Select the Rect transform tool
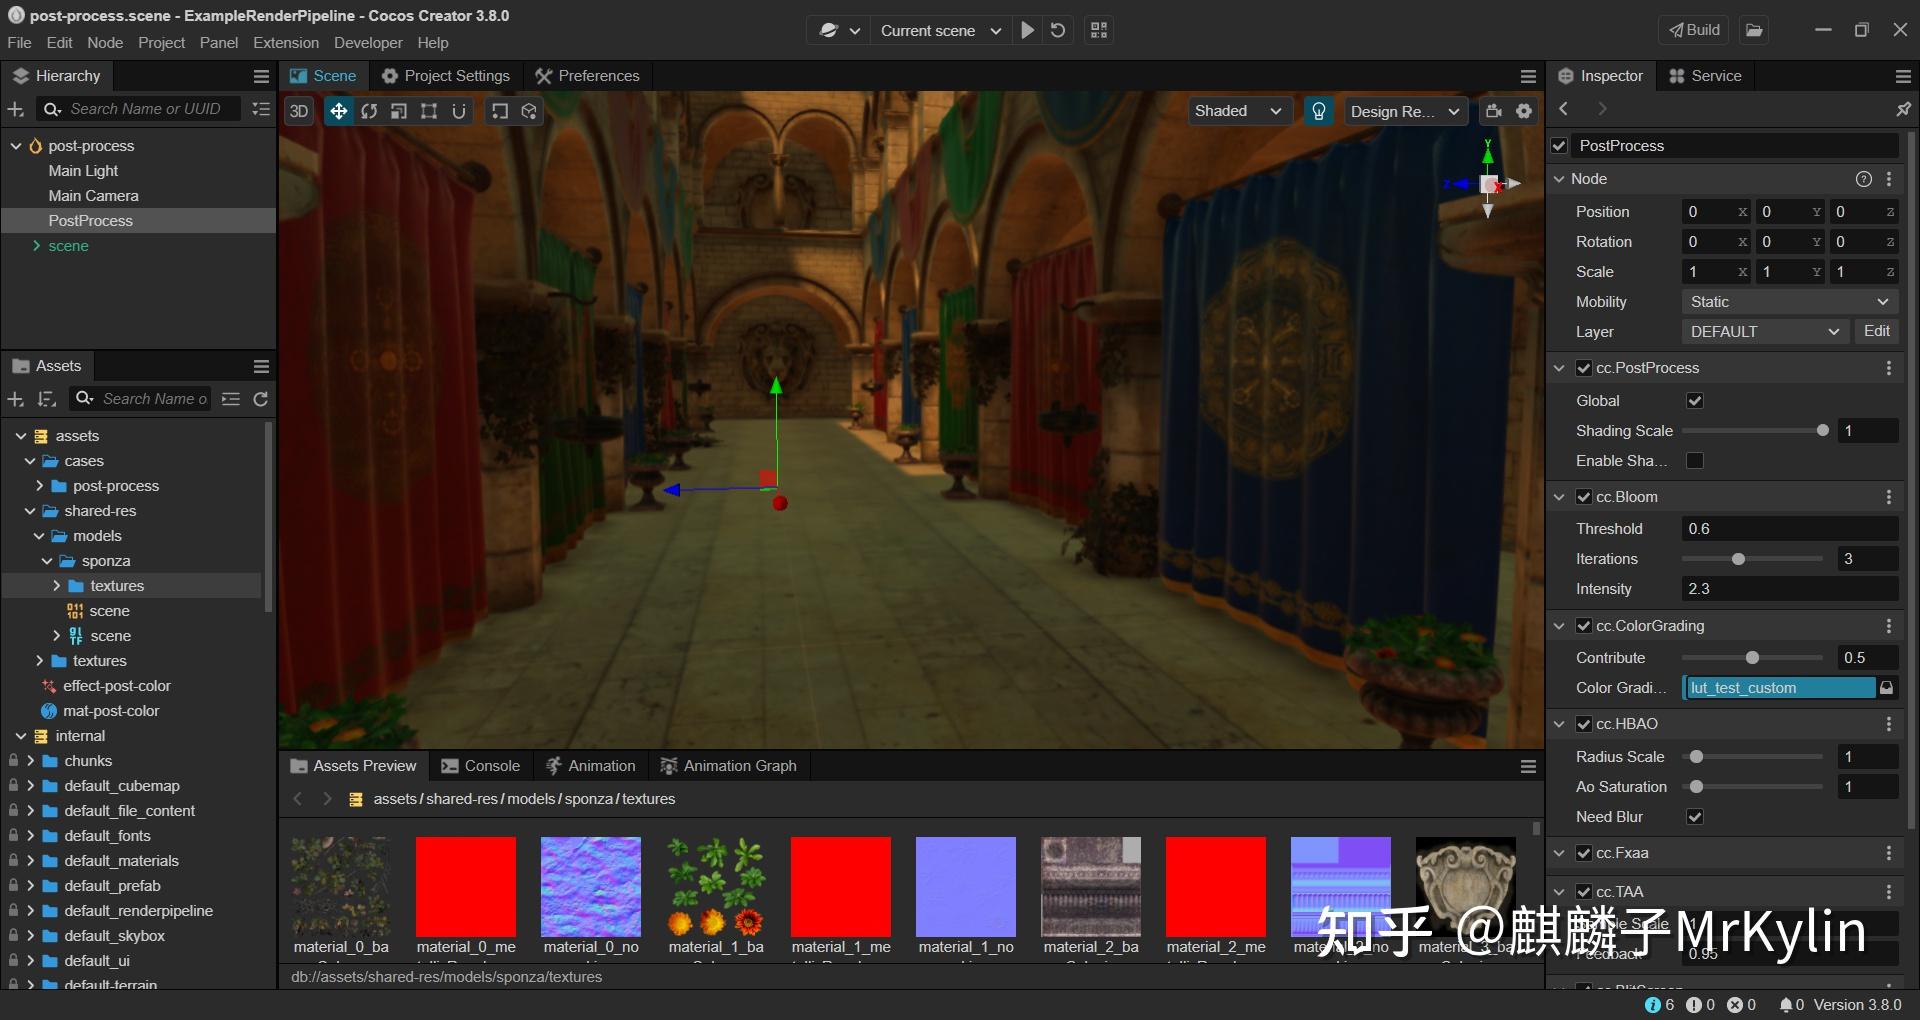Viewport: 1920px width, 1020px height. [428, 111]
